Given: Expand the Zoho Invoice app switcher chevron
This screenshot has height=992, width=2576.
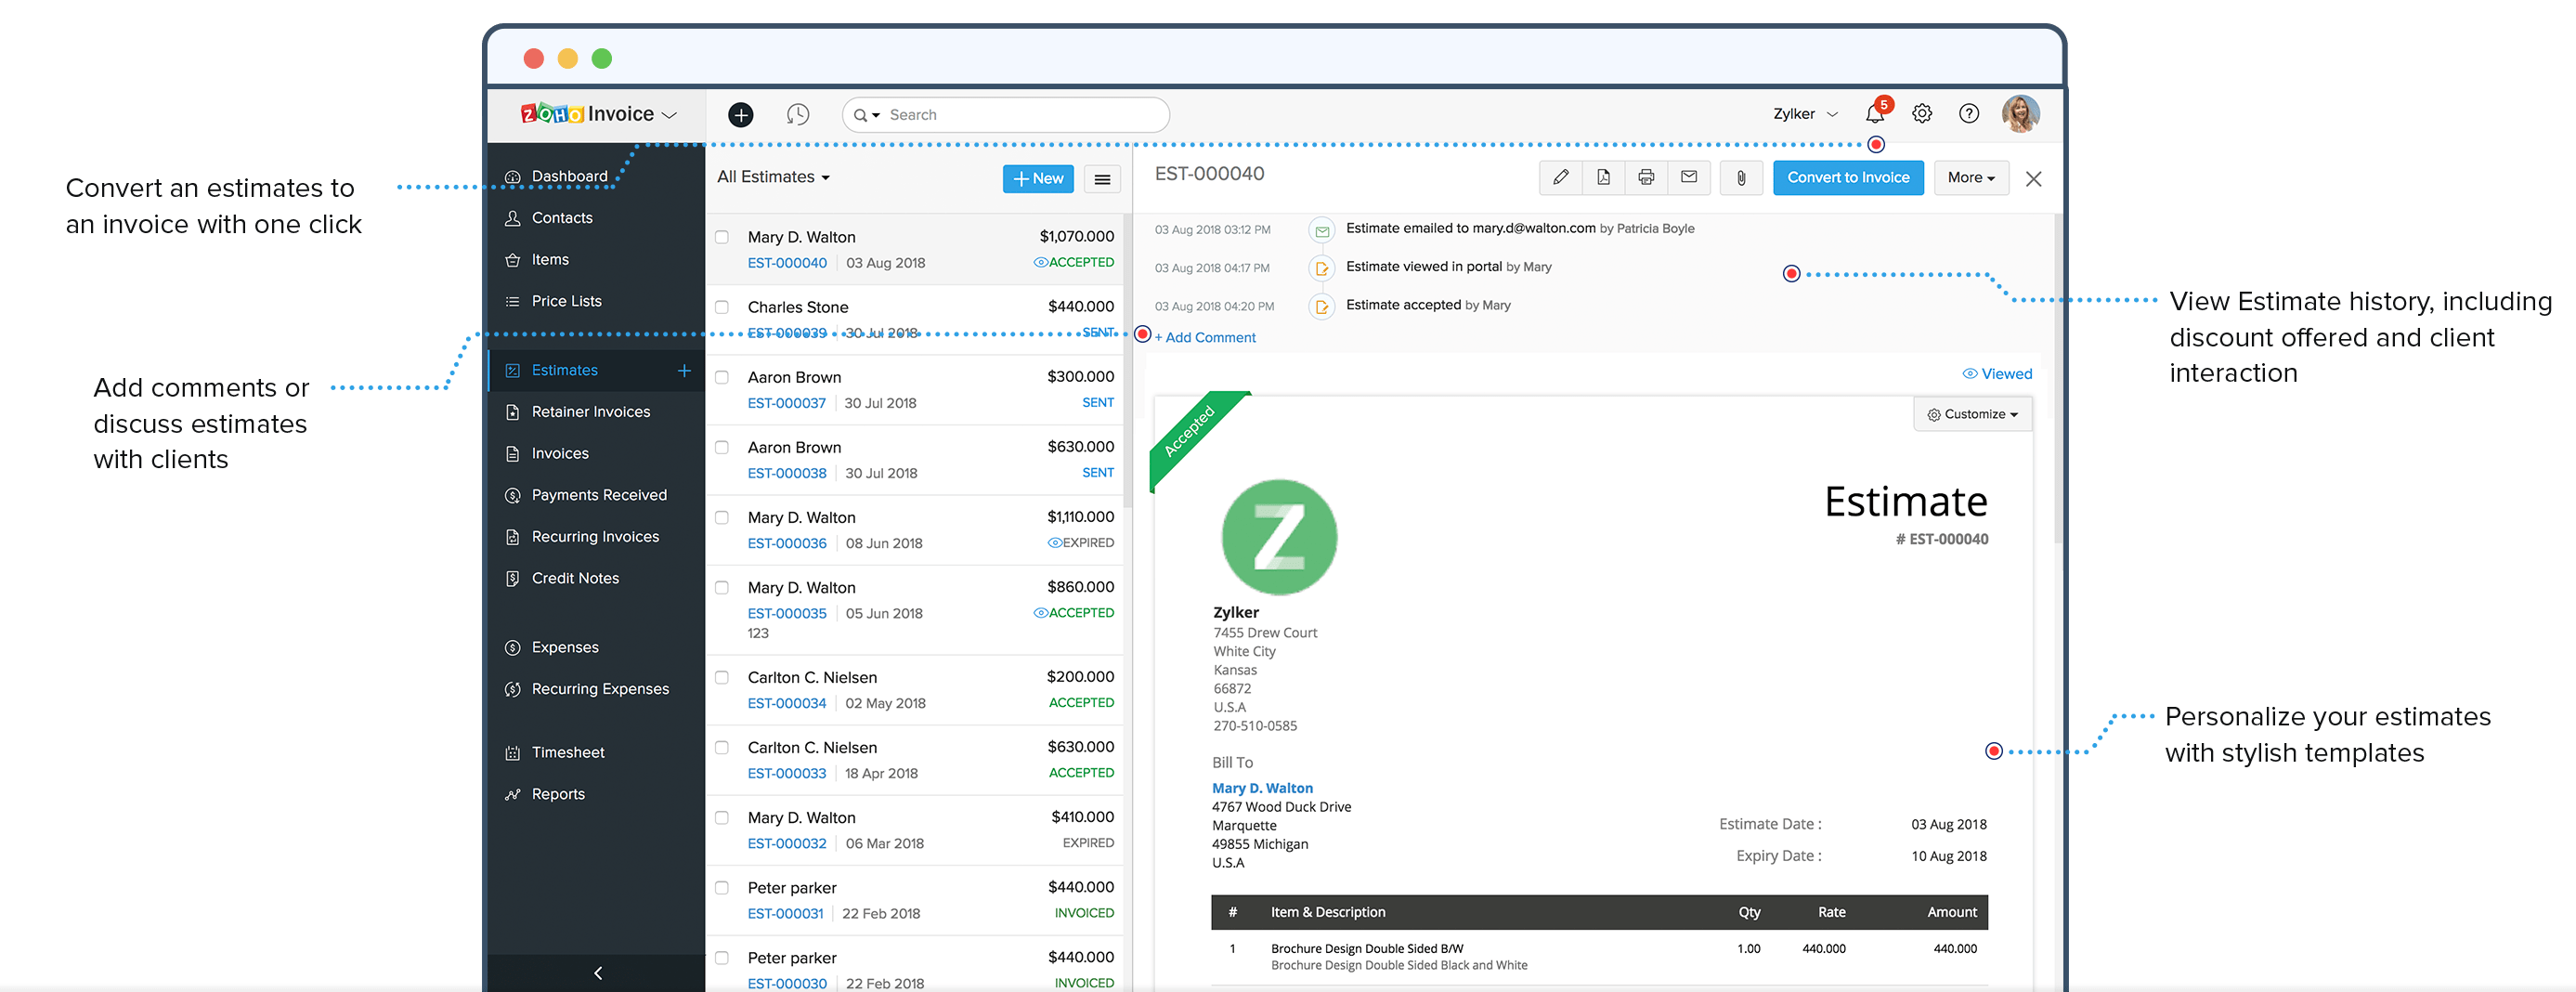Looking at the screenshot, I should coord(670,116).
